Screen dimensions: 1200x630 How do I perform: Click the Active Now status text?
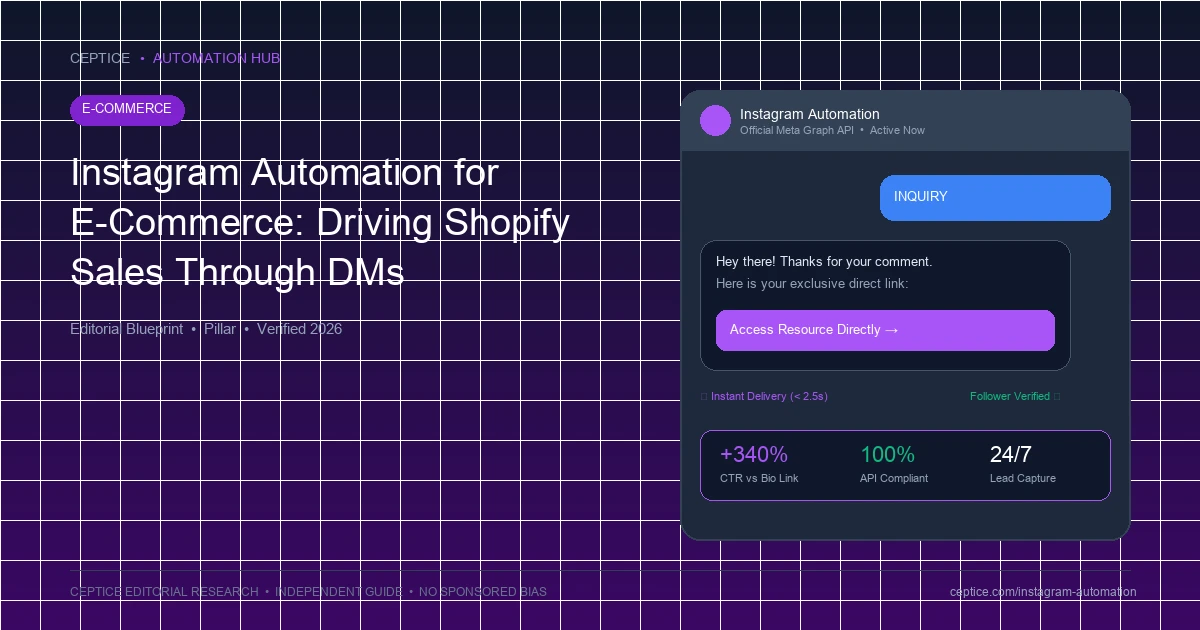coord(897,131)
